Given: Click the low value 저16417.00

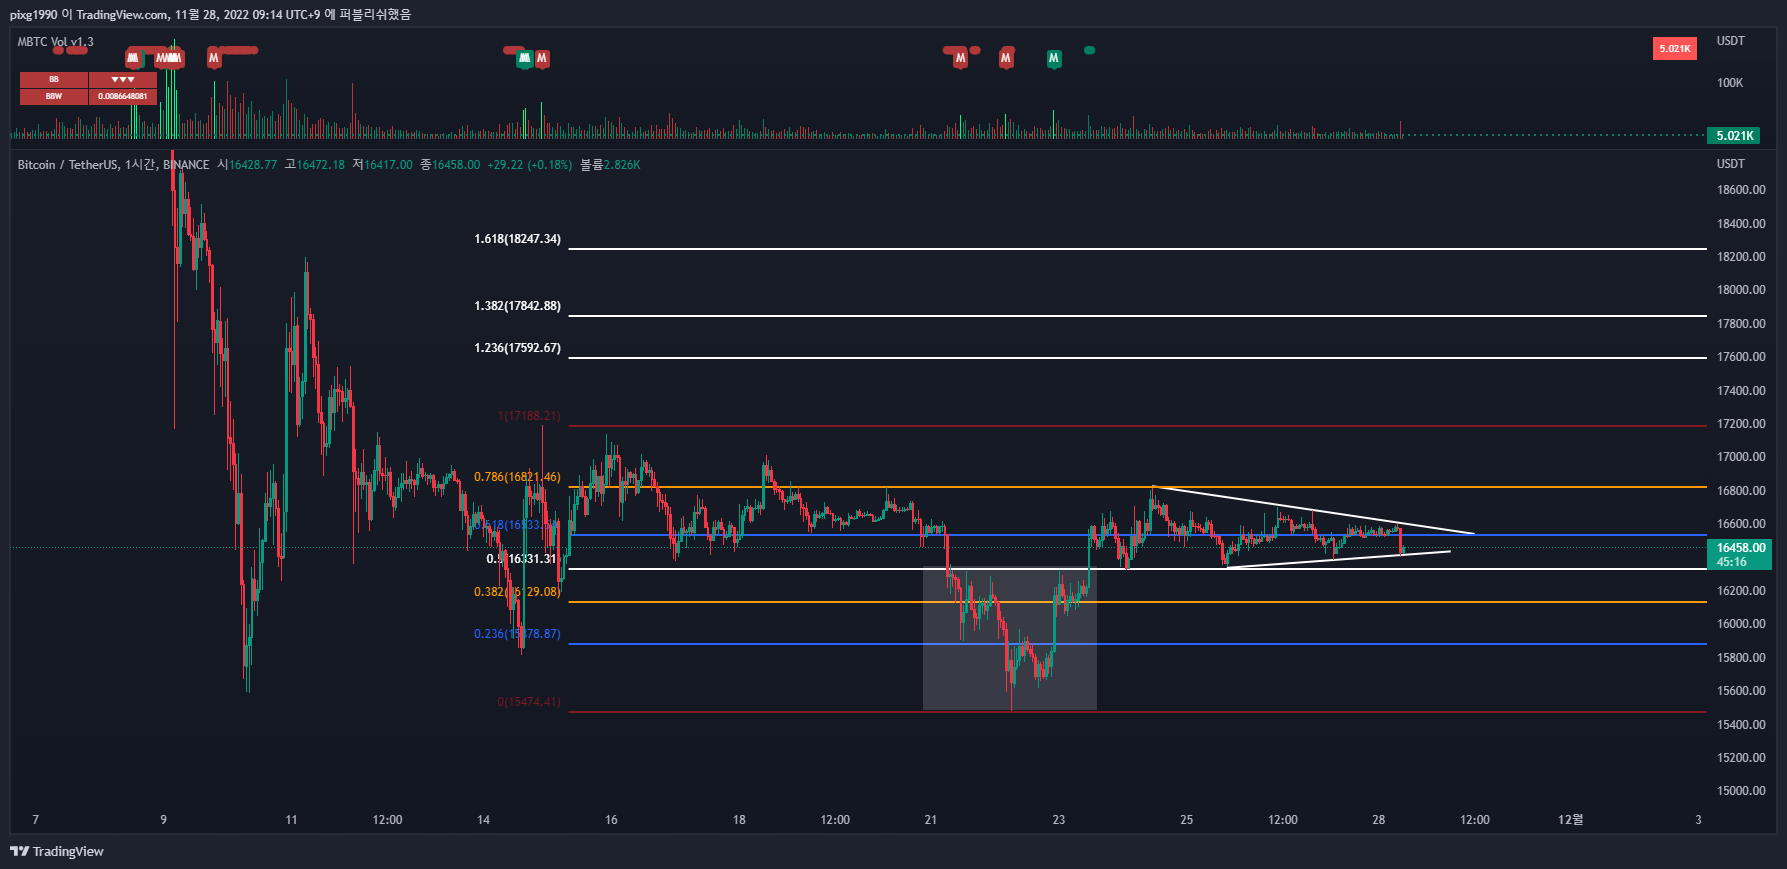Looking at the screenshot, I should pos(382,165).
